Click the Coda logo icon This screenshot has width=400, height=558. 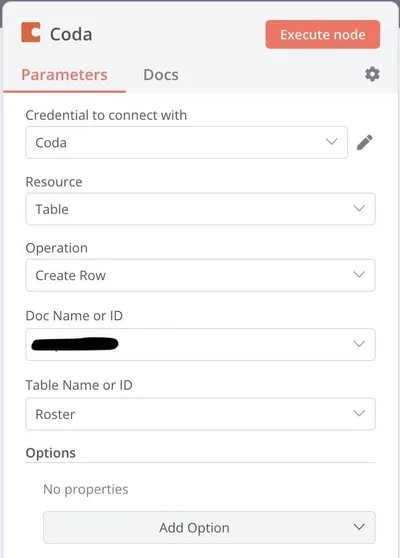point(31,32)
